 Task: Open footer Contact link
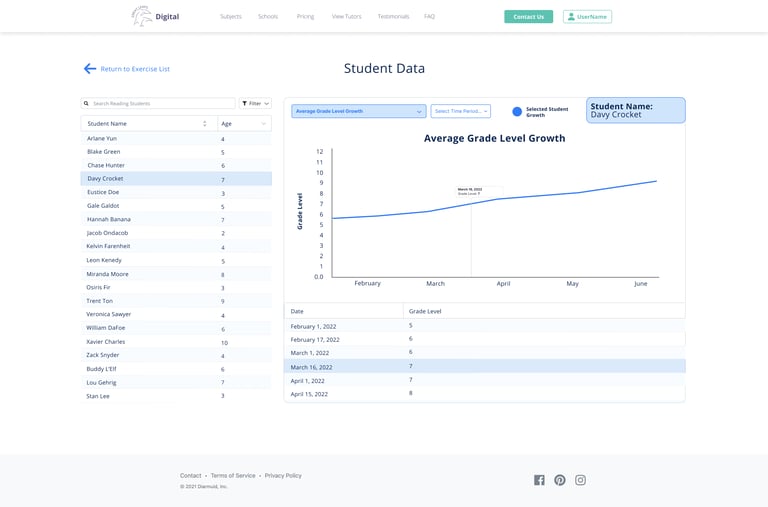click(191, 476)
